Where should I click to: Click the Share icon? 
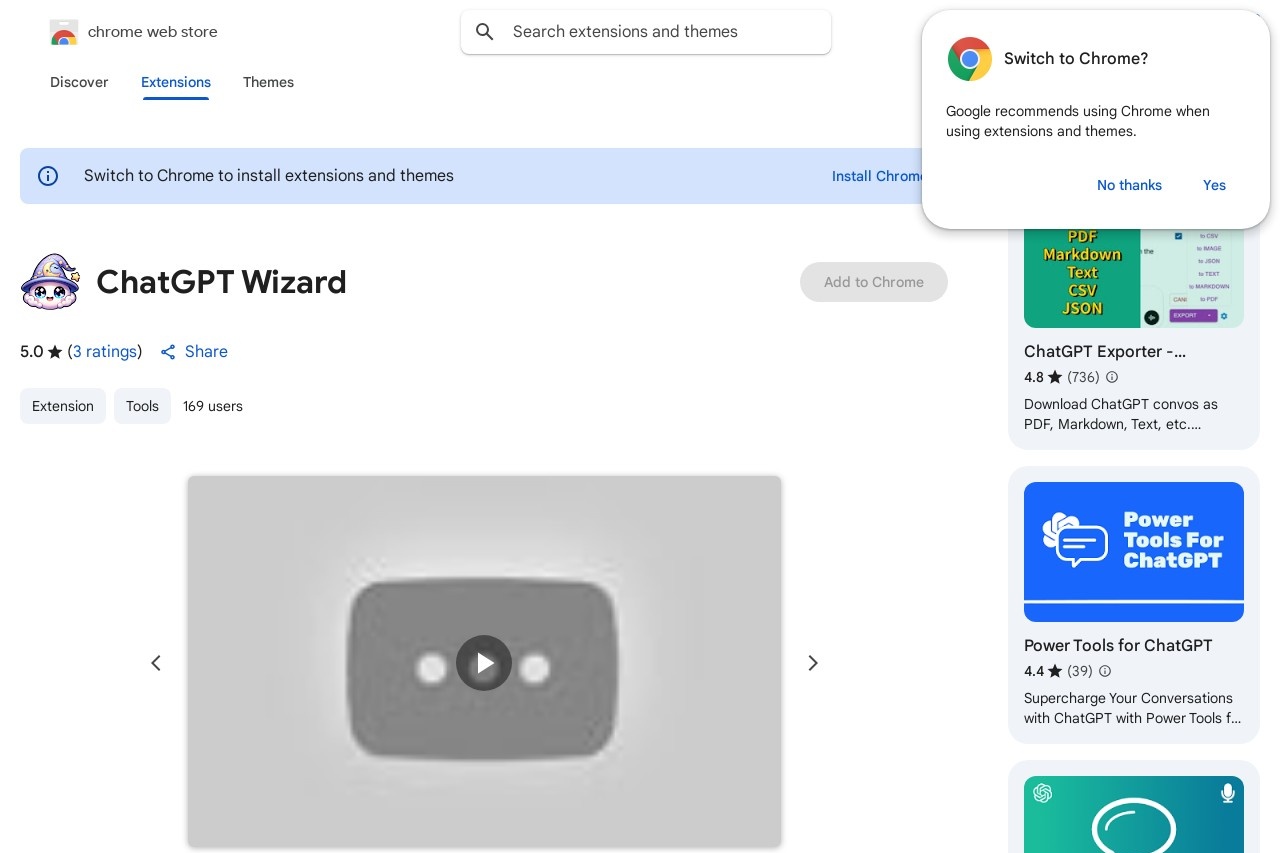168,352
